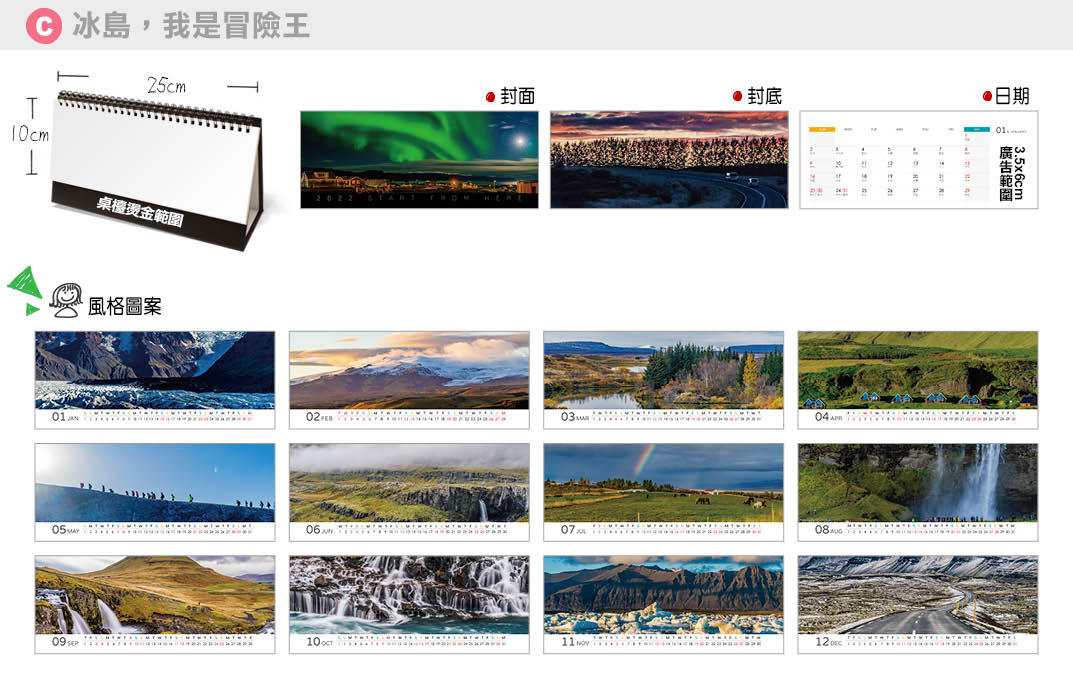Select the 01 JAN glacier thumbnail

click(x=155, y=379)
